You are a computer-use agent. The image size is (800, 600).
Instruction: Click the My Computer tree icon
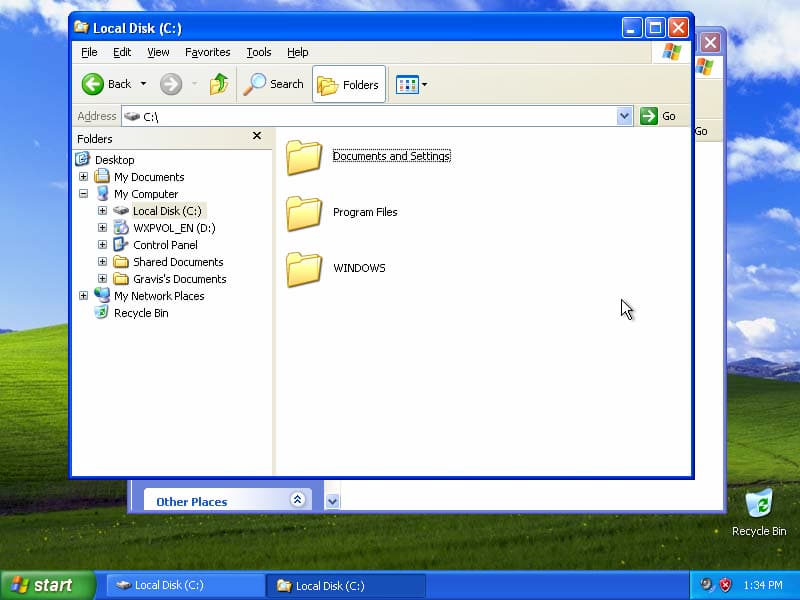102,193
